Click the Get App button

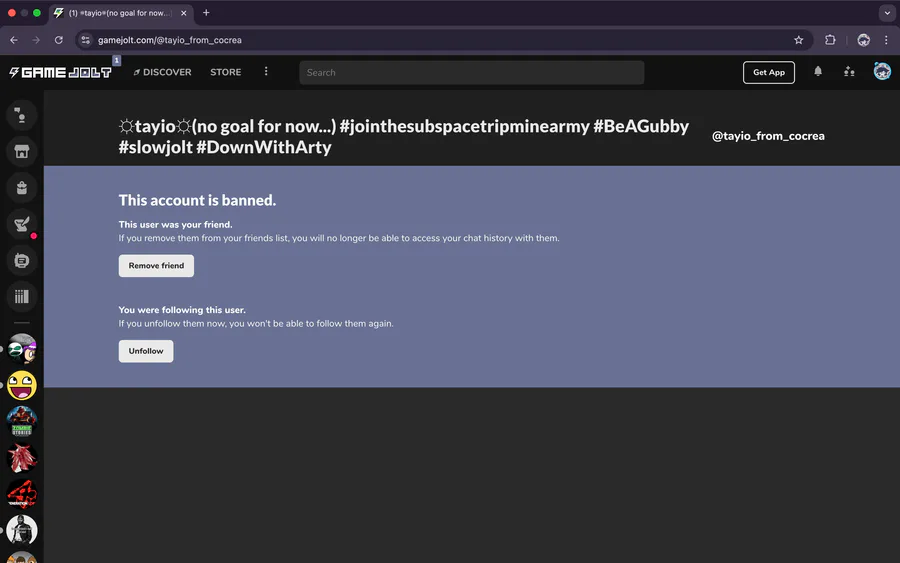click(x=769, y=72)
